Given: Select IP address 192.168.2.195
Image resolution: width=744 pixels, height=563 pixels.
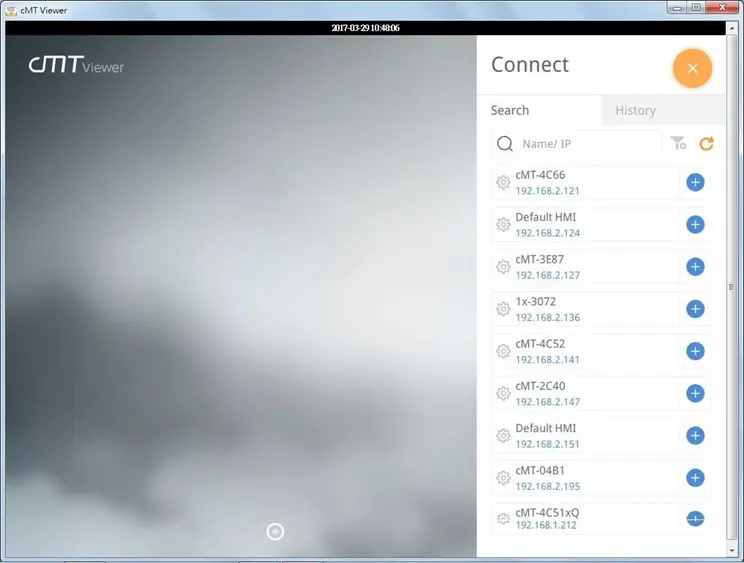Looking at the screenshot, I should [x=548, y=487].
